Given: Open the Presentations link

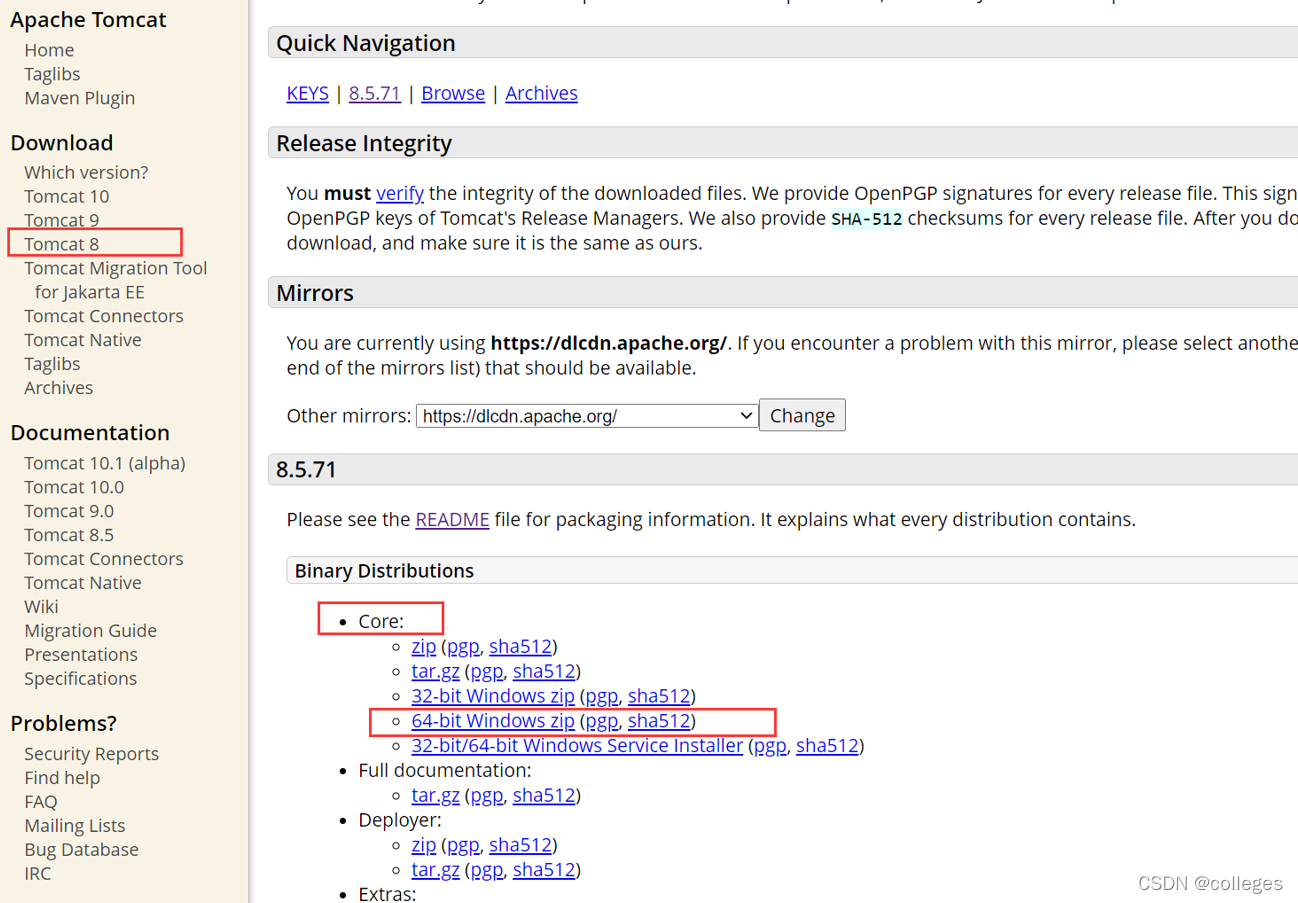Looking at the screenshot, I should pos(81,655).
